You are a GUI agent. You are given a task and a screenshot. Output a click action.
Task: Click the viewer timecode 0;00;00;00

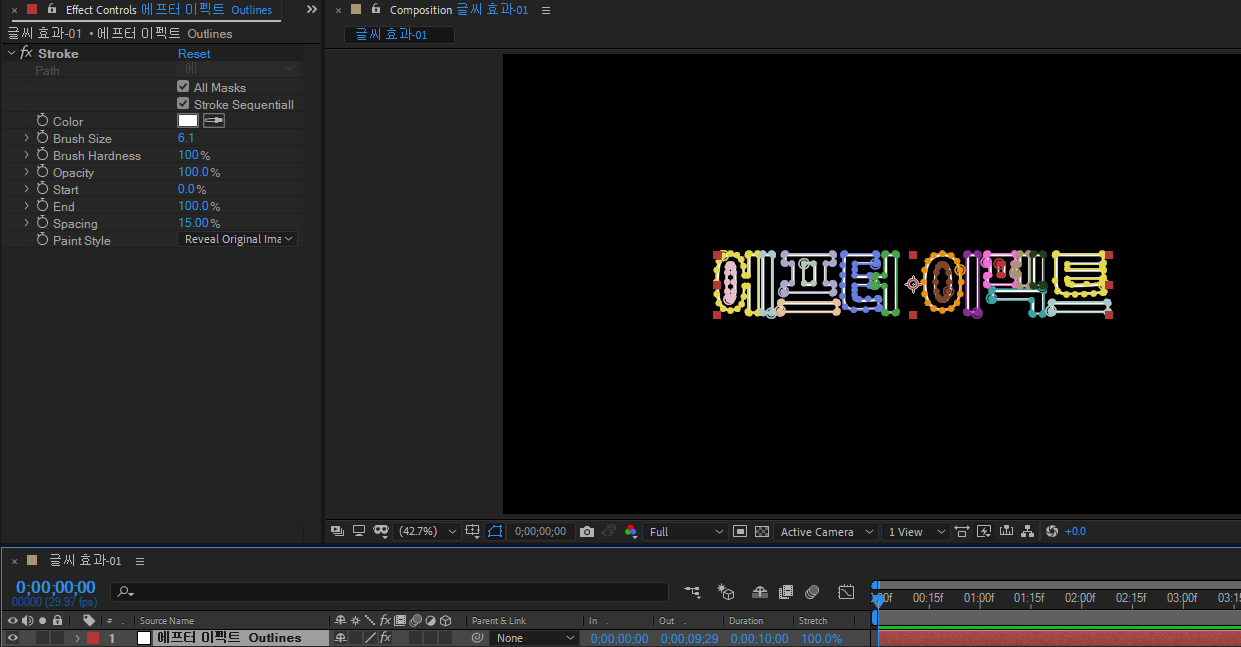click(540, 531)
